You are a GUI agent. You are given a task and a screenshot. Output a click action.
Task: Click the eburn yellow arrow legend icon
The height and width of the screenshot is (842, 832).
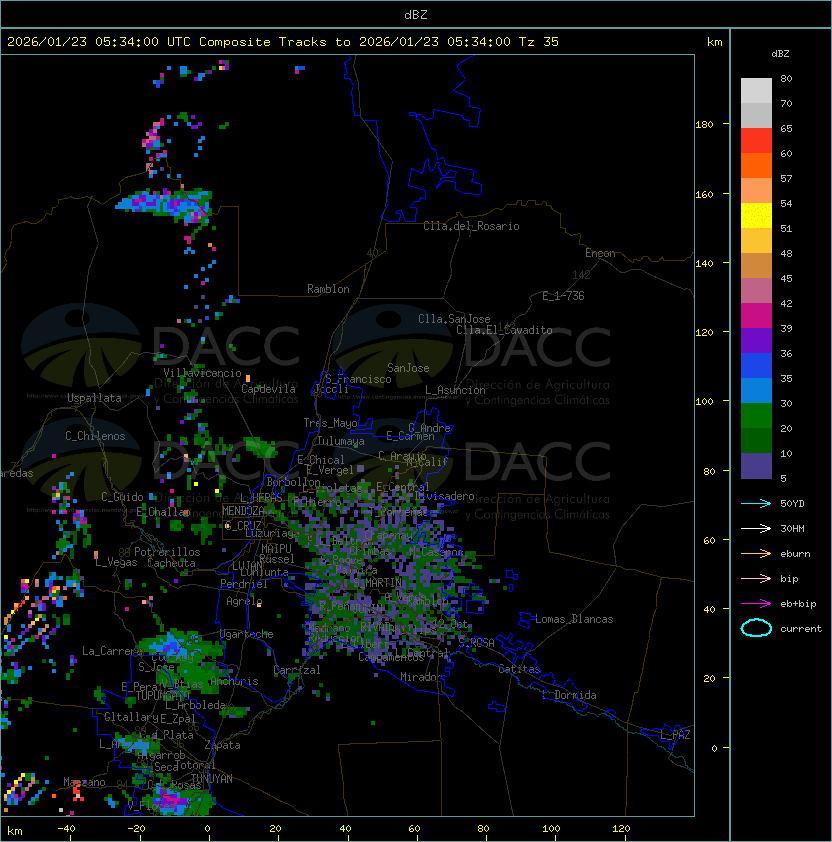756,554
